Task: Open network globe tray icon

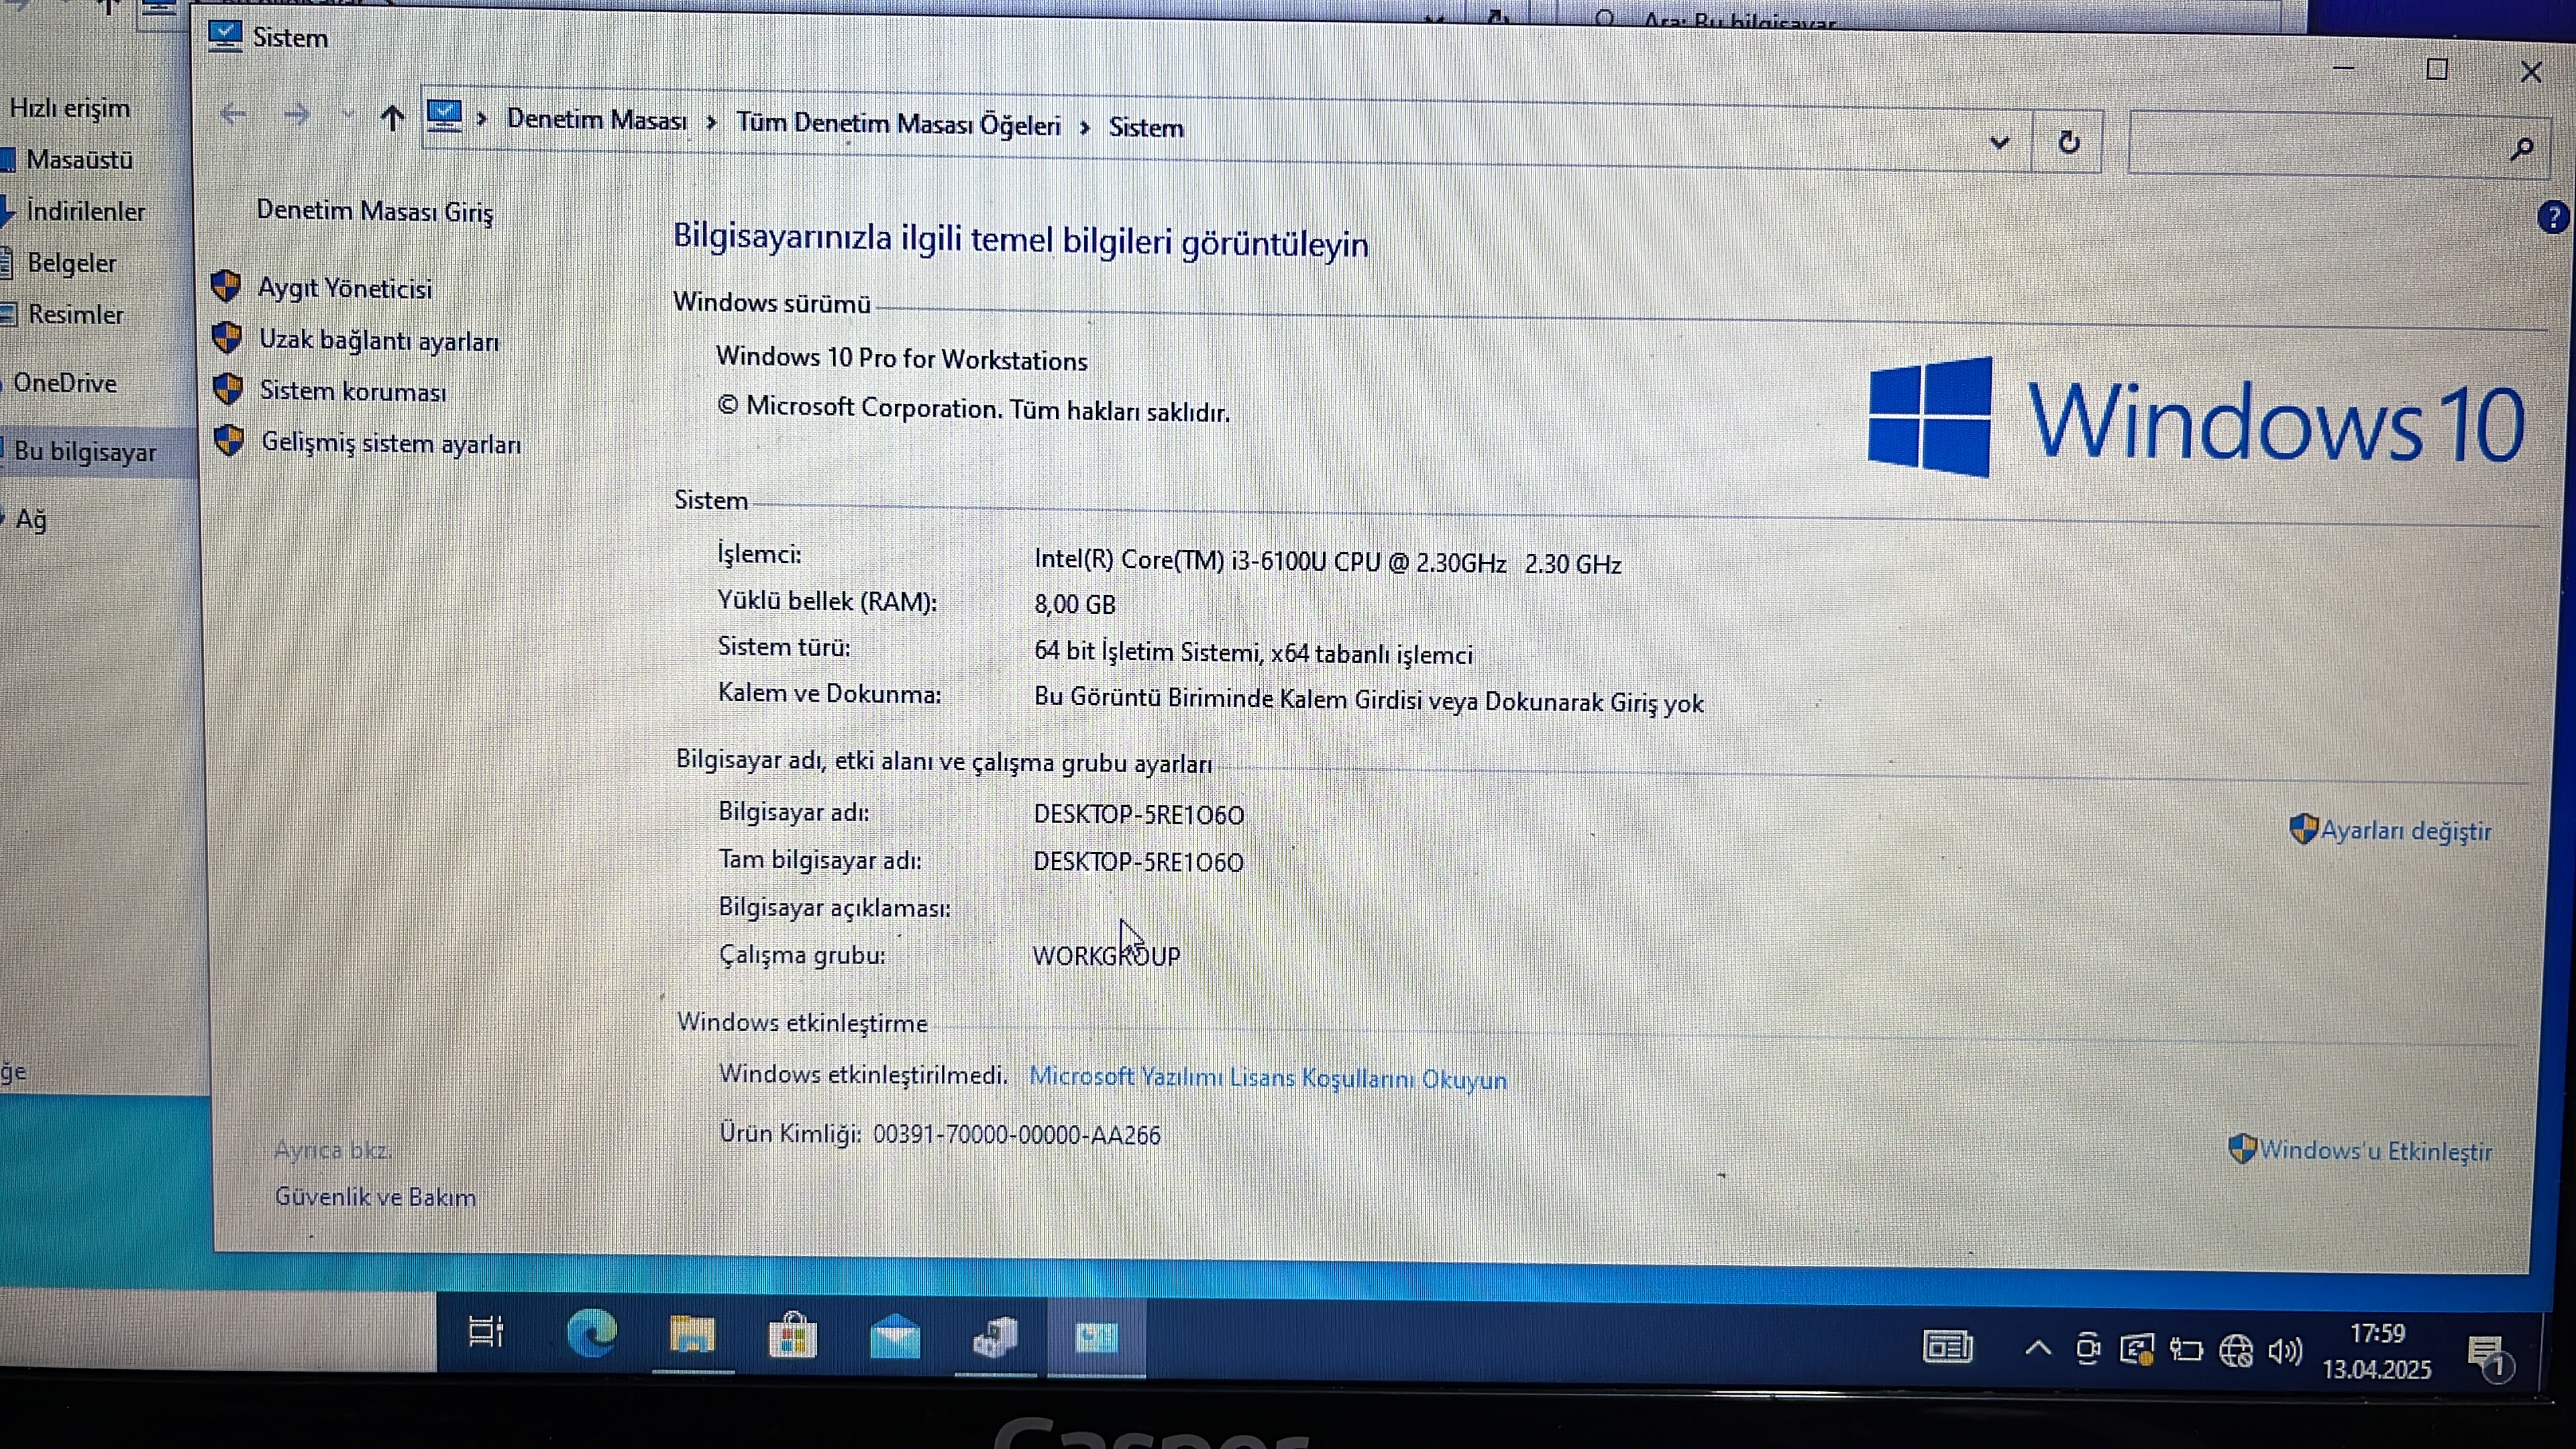Action: click(2236, 1352)
